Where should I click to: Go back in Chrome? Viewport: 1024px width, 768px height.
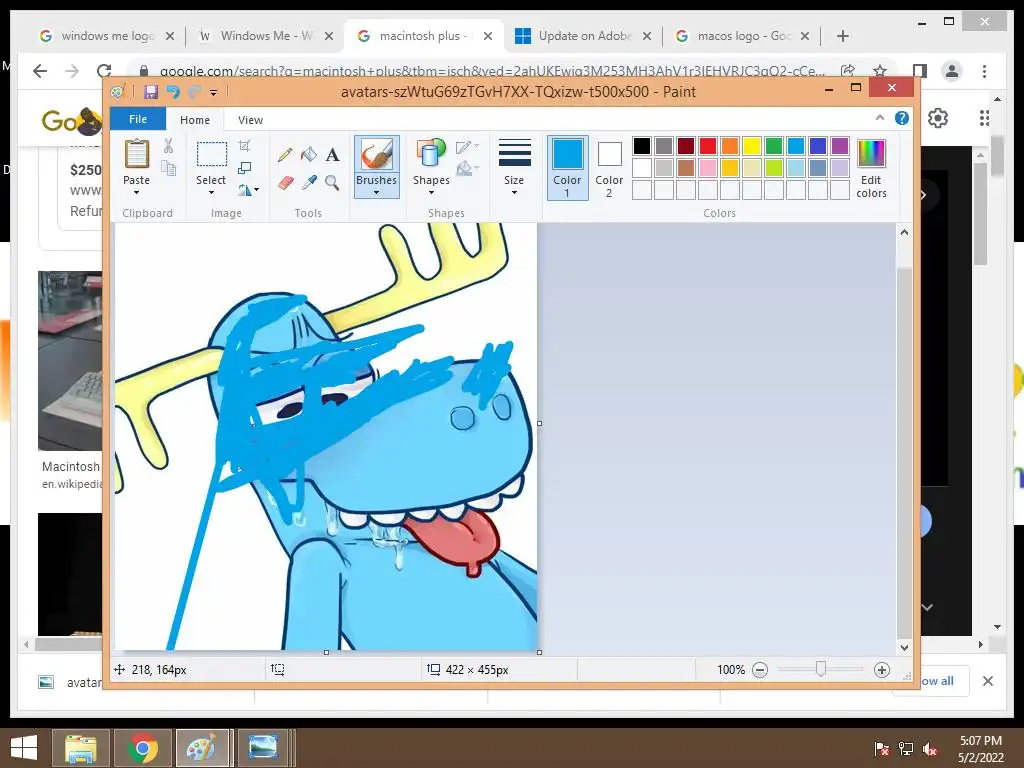40,71
